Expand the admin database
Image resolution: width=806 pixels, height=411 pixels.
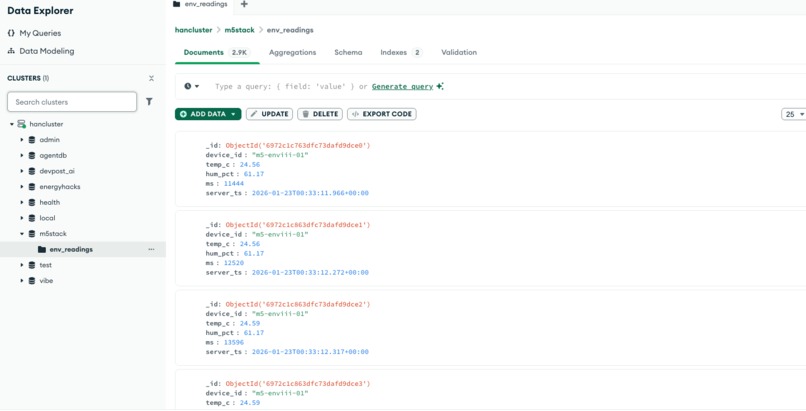click(22, 140)
